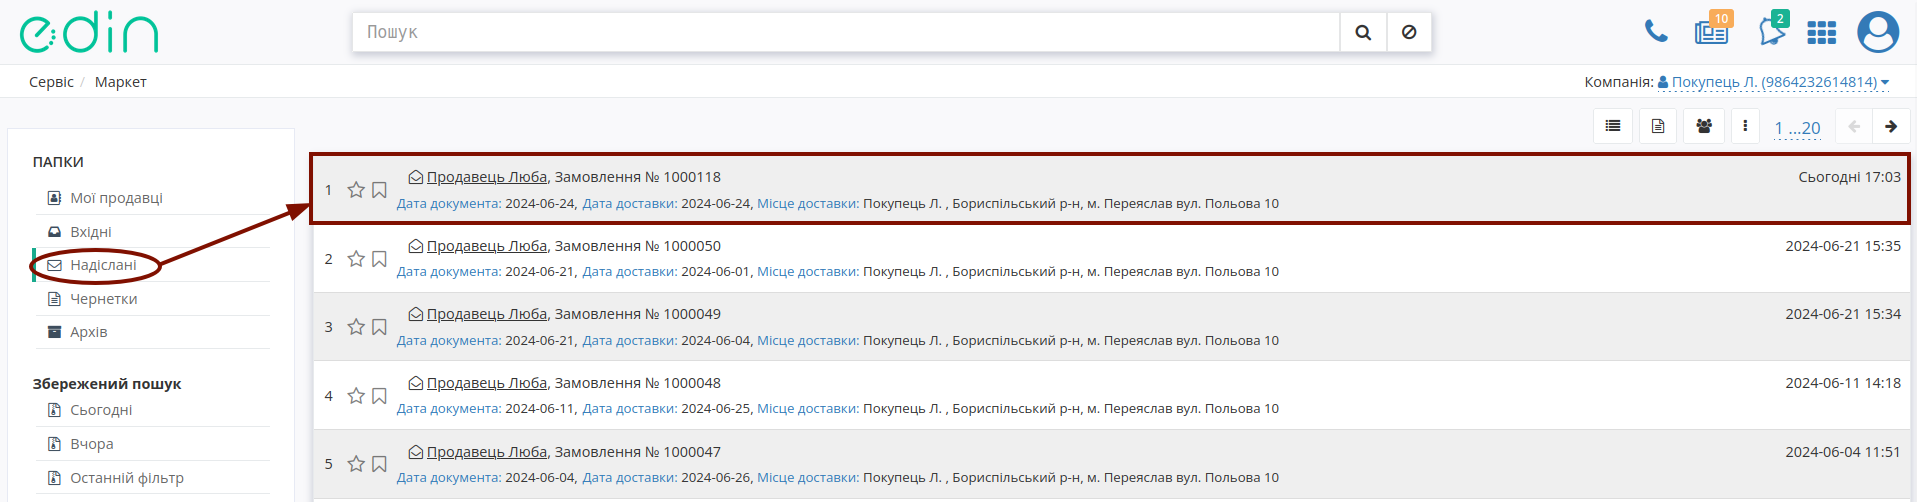Click the document view toolbar icon
Image resolution: width=1917 pixels, height=502 pixels.
[x=1658, y=126]
